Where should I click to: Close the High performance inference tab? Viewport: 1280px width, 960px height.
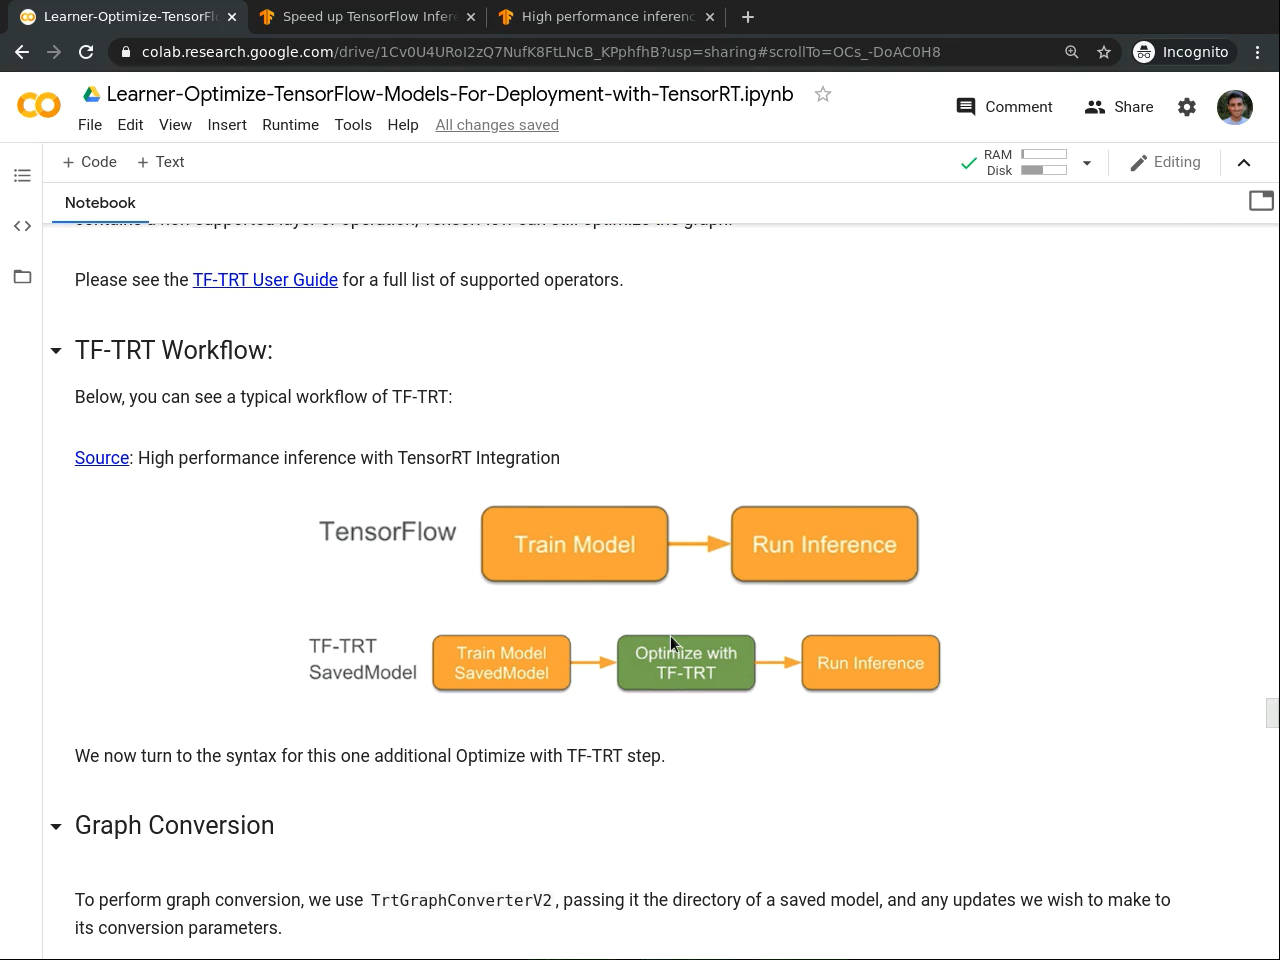pyautogui.click(x=710, y=17)
